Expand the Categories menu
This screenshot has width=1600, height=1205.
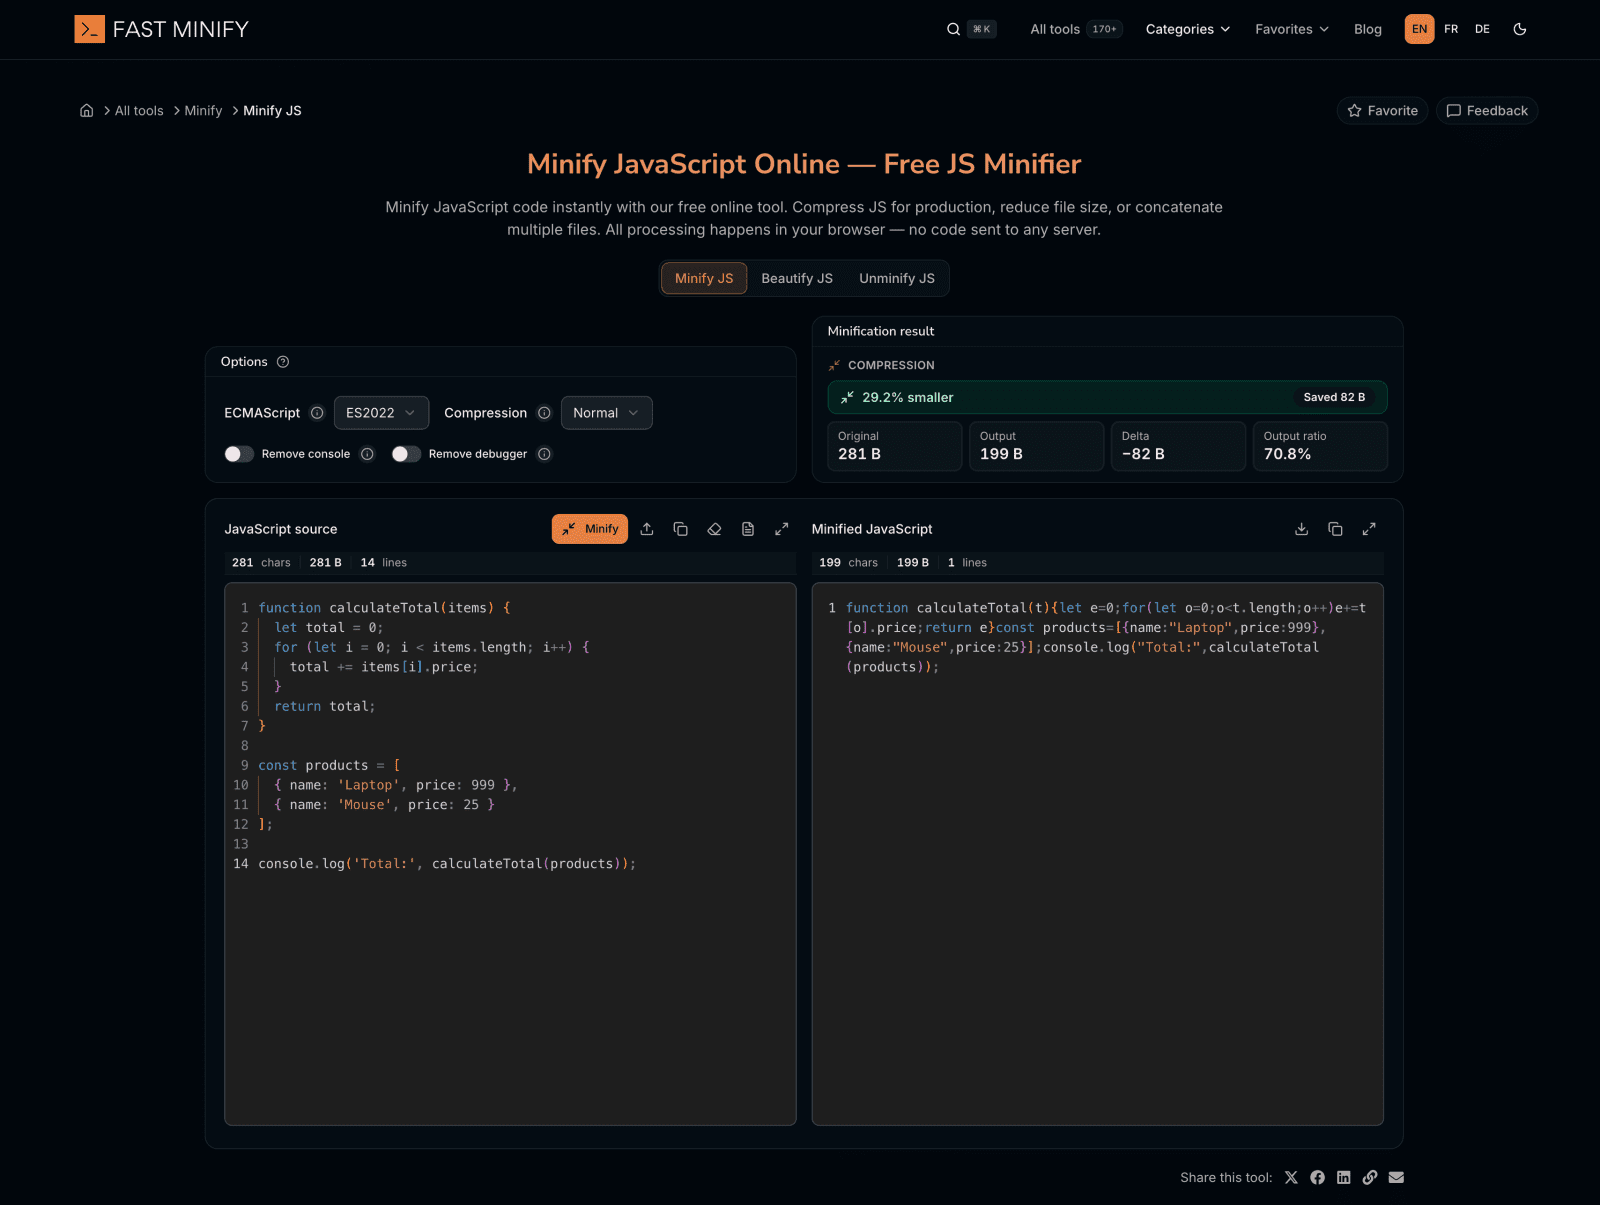coord(1187,29)
